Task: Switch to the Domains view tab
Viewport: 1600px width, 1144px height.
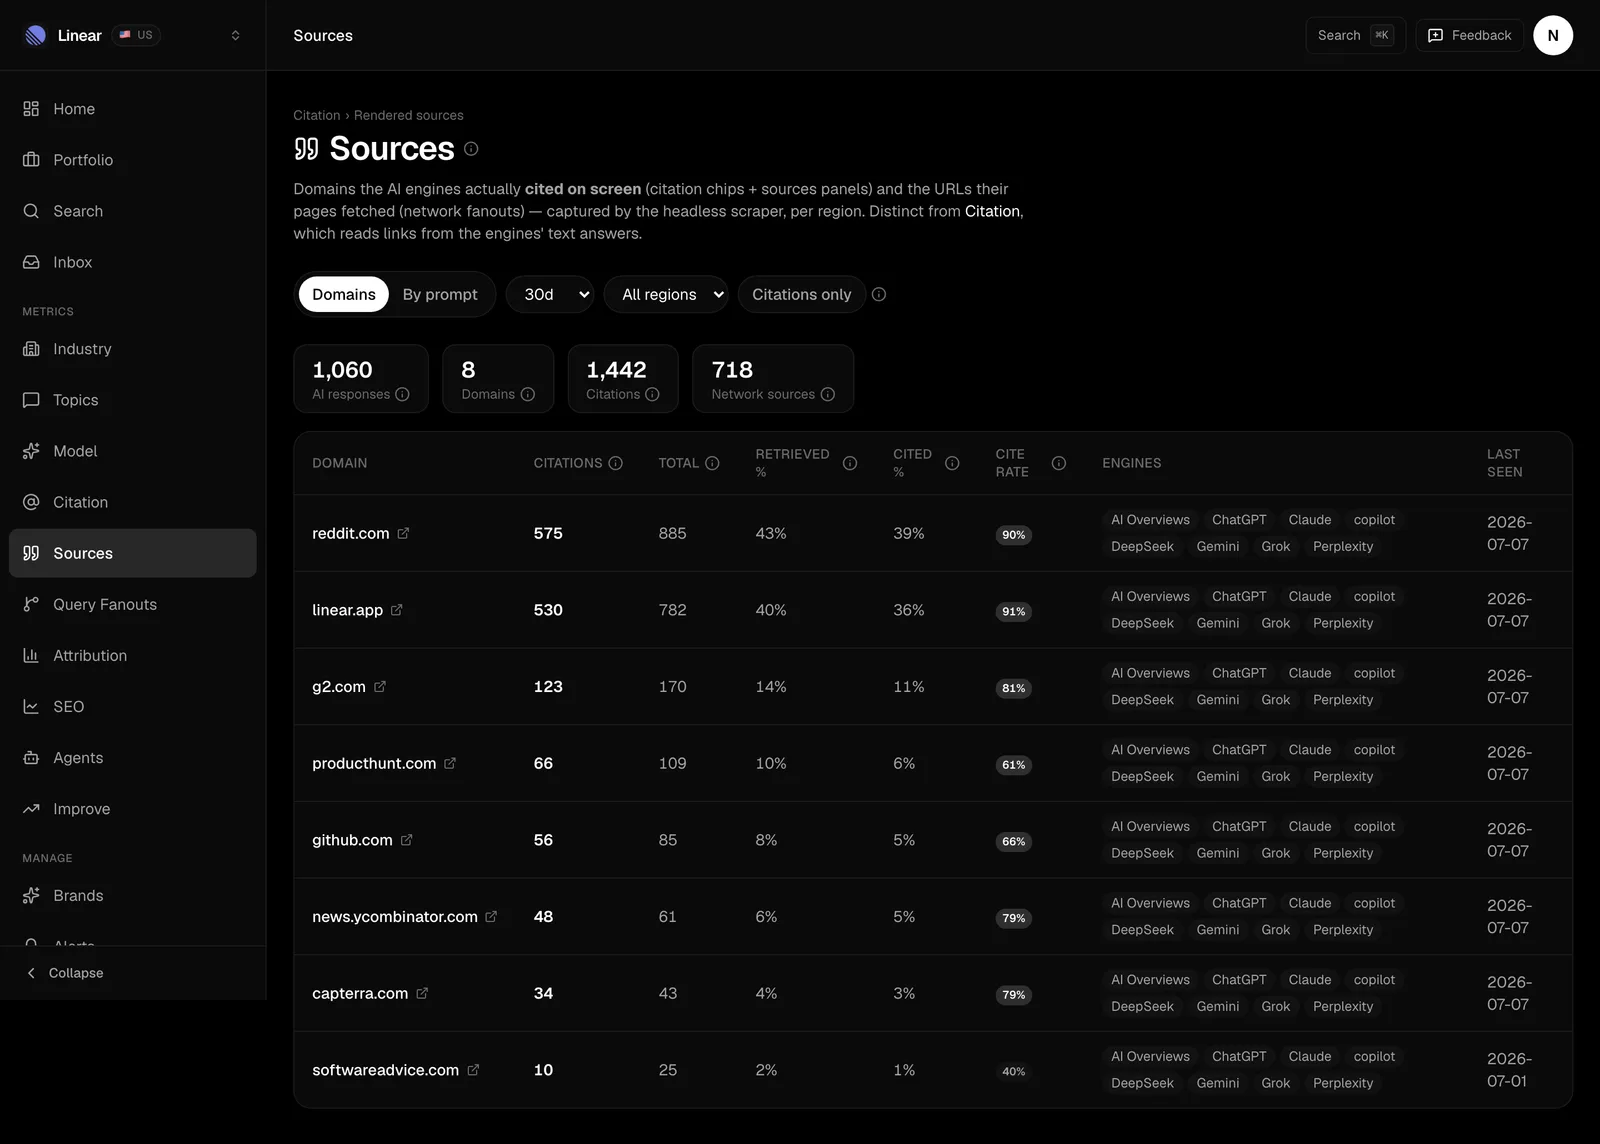Action: pos(344,294)
